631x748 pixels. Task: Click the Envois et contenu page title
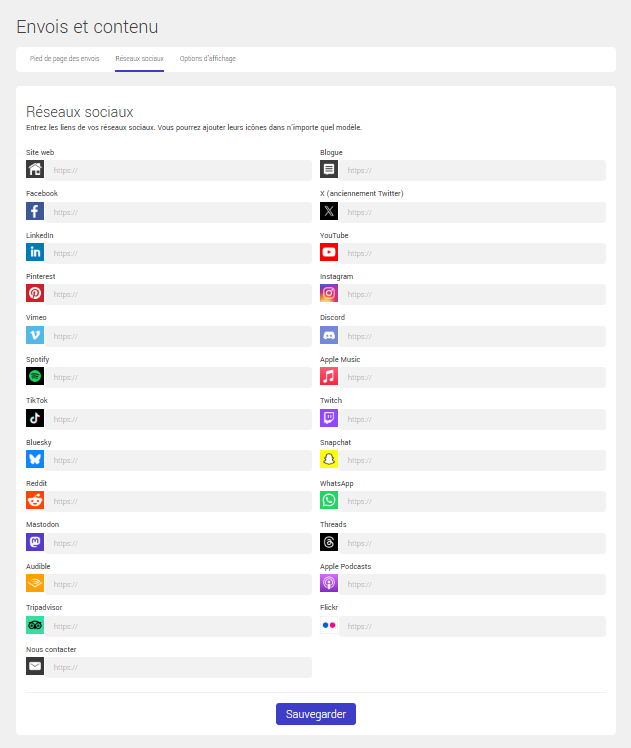87,27
